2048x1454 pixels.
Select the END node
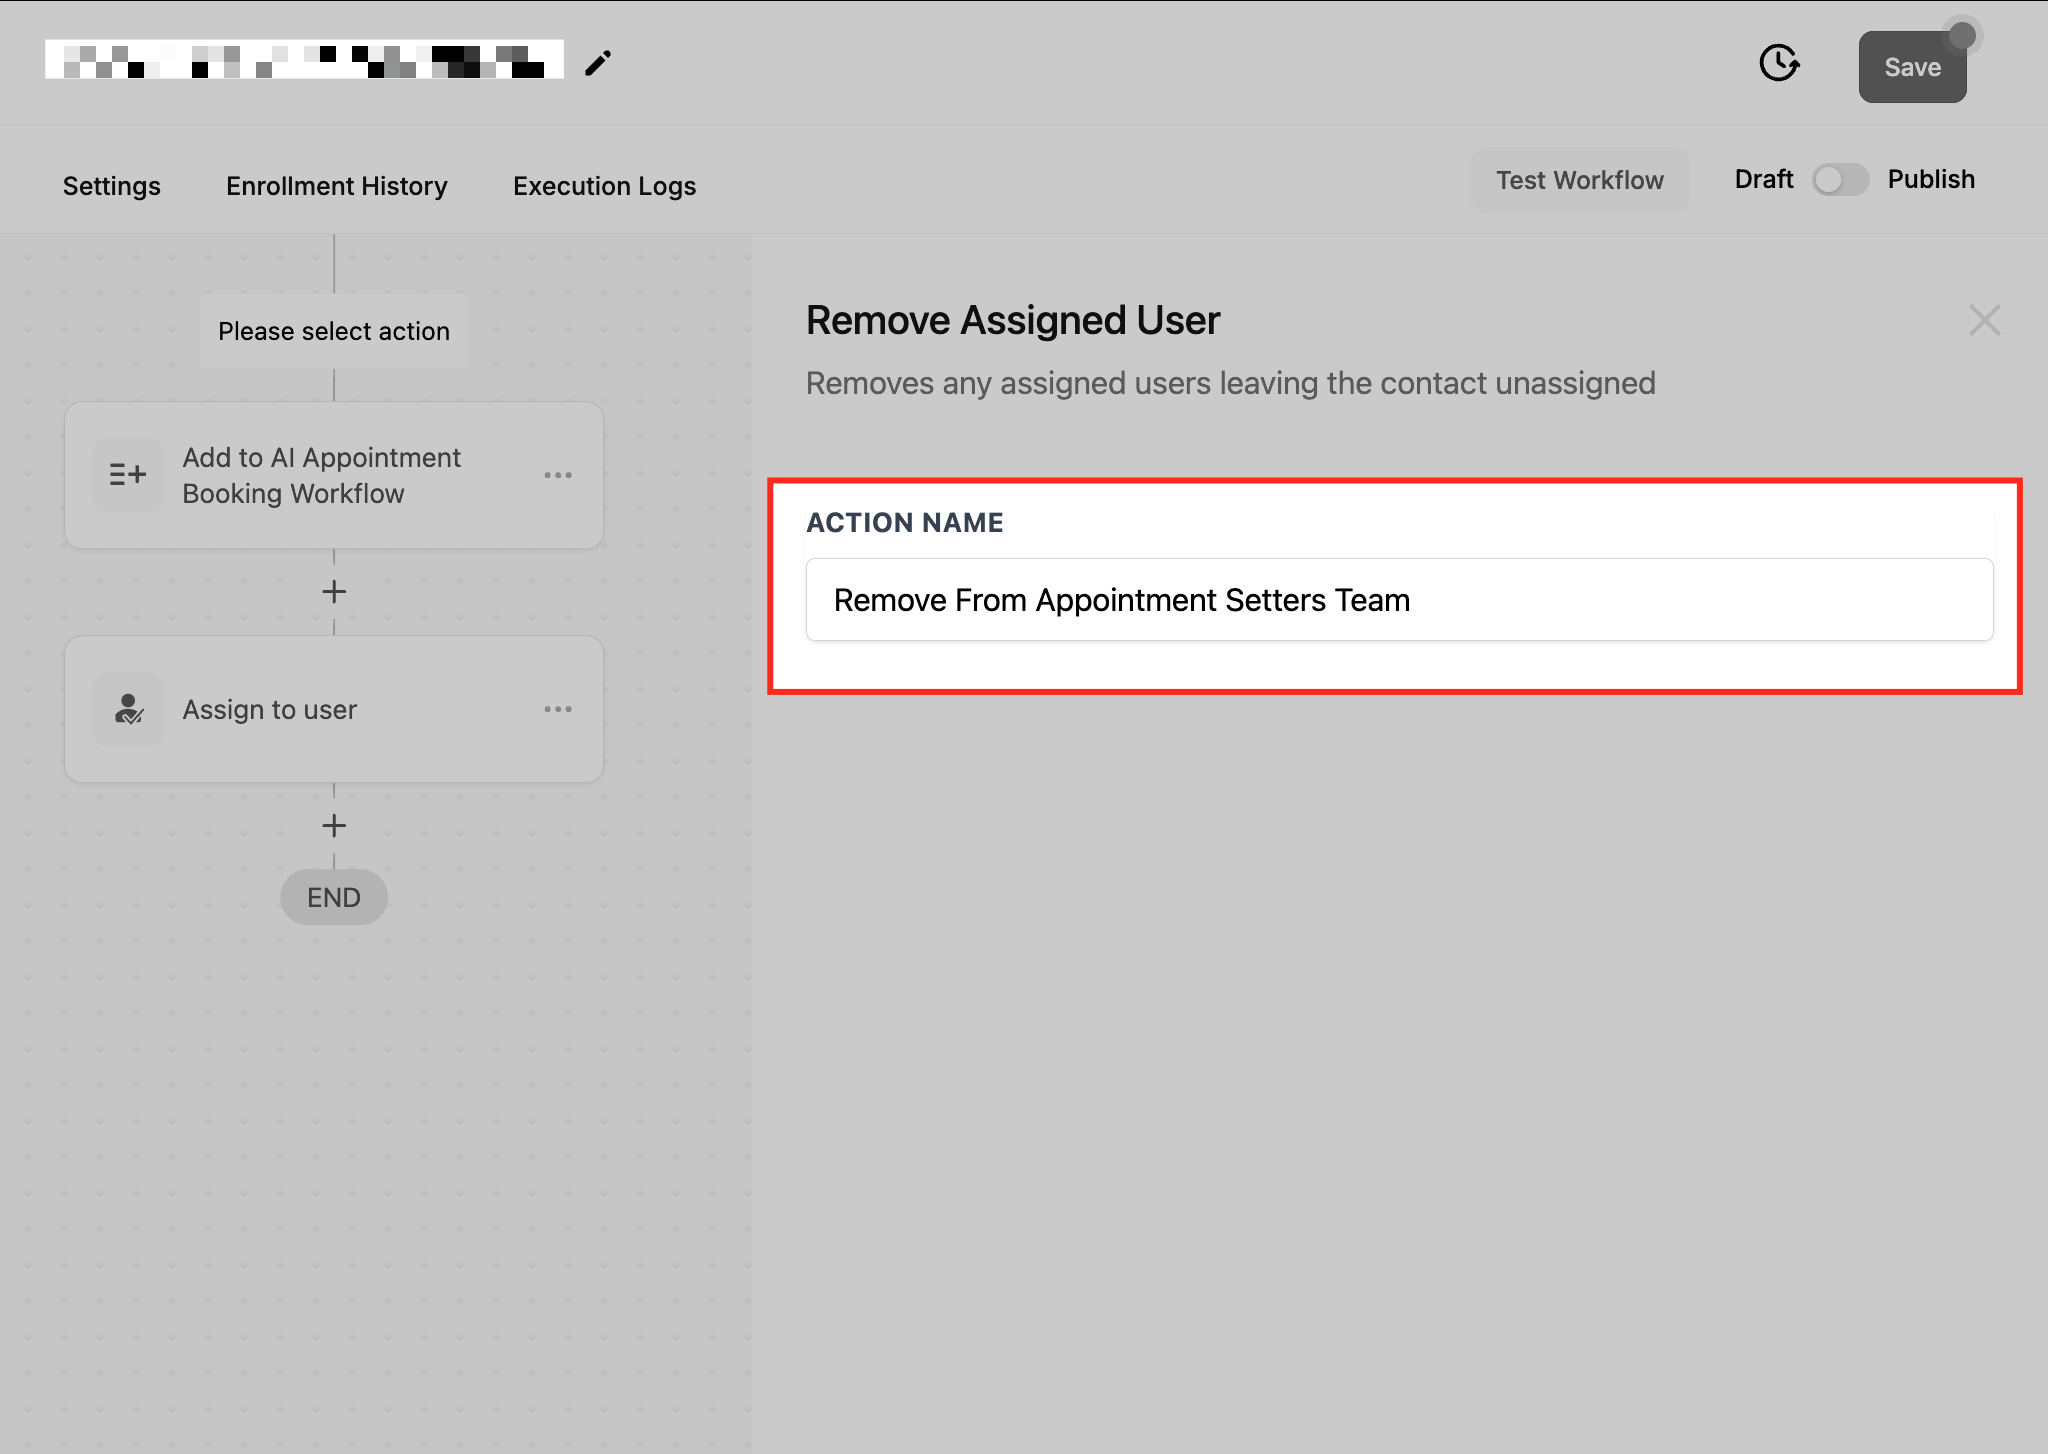(x=334, y=897)
